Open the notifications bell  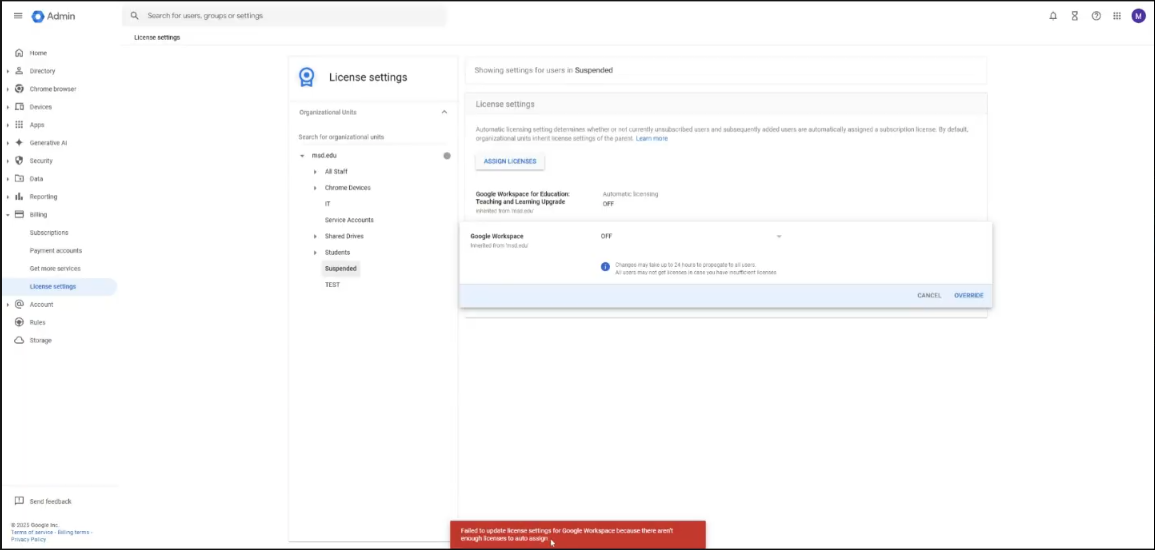click(x=1053, y=15)
